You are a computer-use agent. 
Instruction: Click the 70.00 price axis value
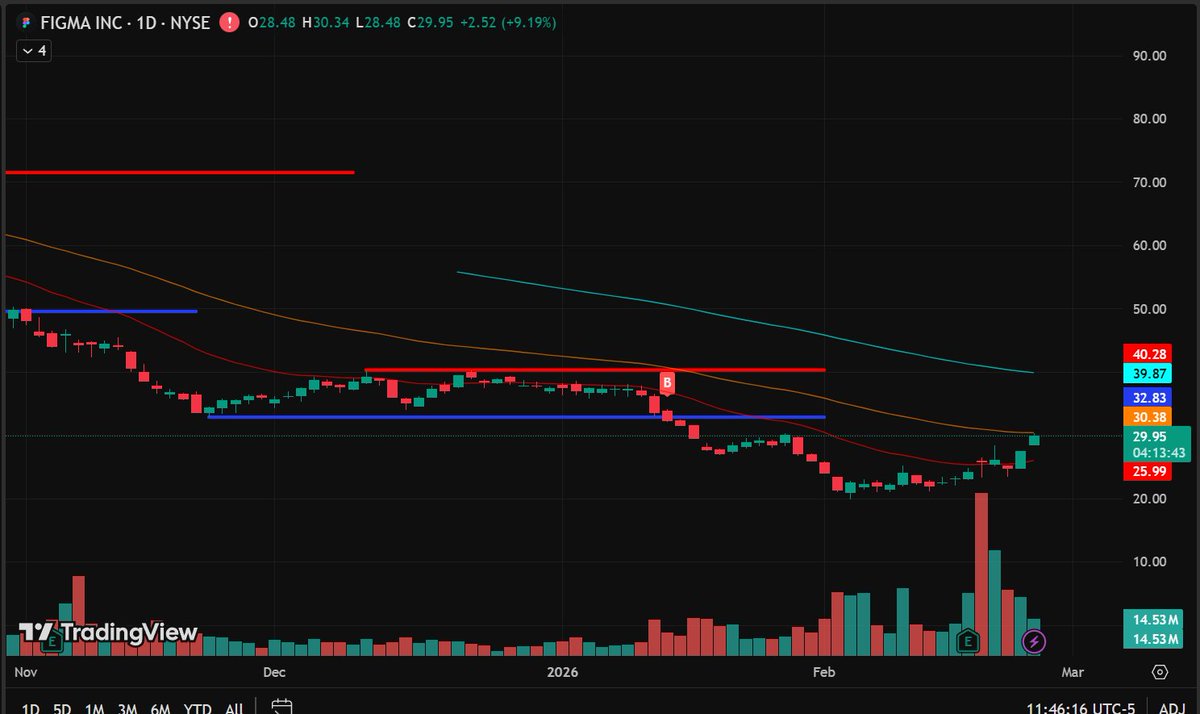click(1149, 183)
